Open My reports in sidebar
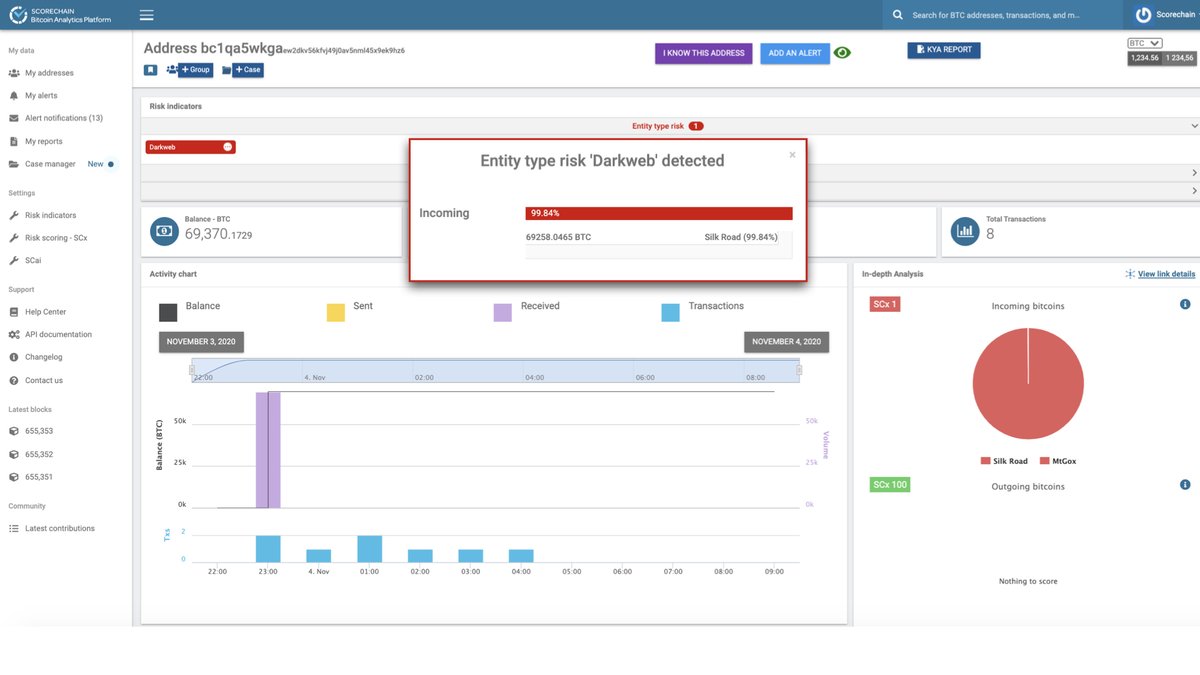The height and width of the screenshot is (675, 1200). point(44,141)
